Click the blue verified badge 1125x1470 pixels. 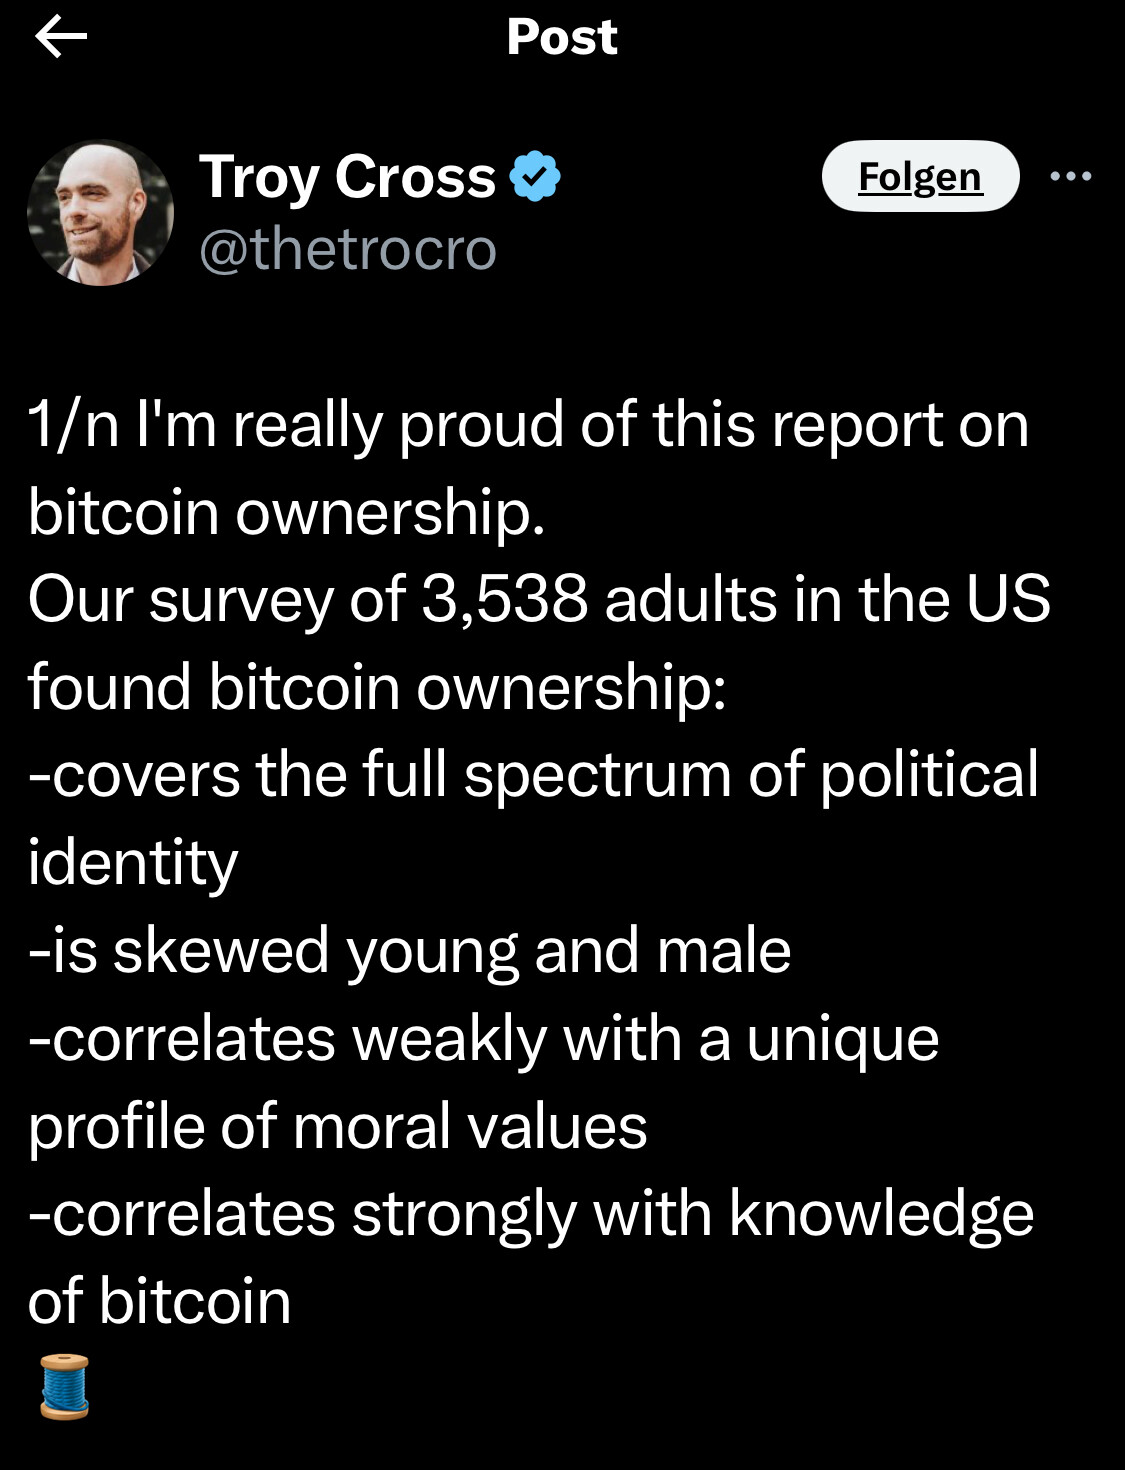pos(535,177)
